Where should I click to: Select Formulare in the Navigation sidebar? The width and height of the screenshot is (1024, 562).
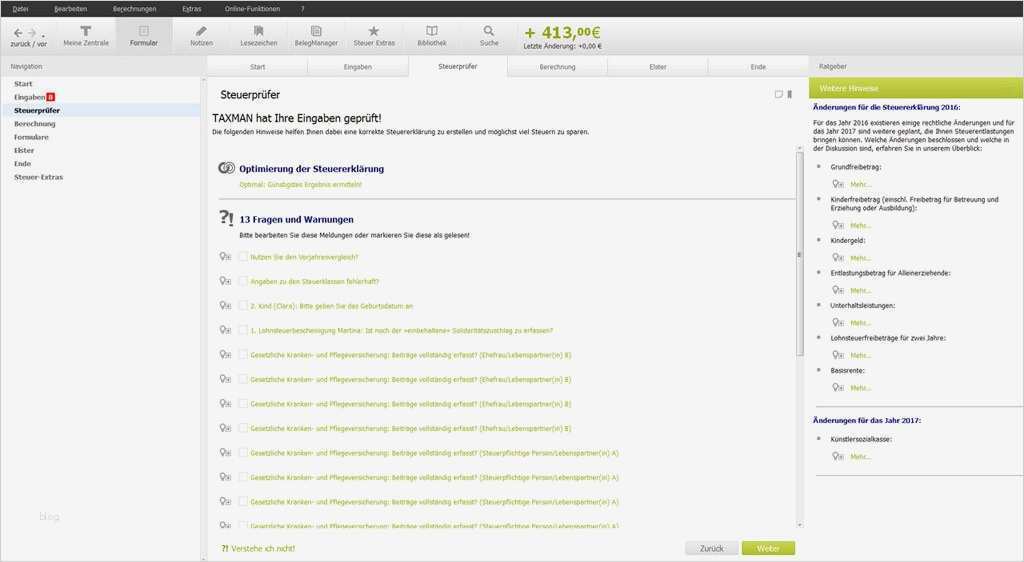point(31,137)
